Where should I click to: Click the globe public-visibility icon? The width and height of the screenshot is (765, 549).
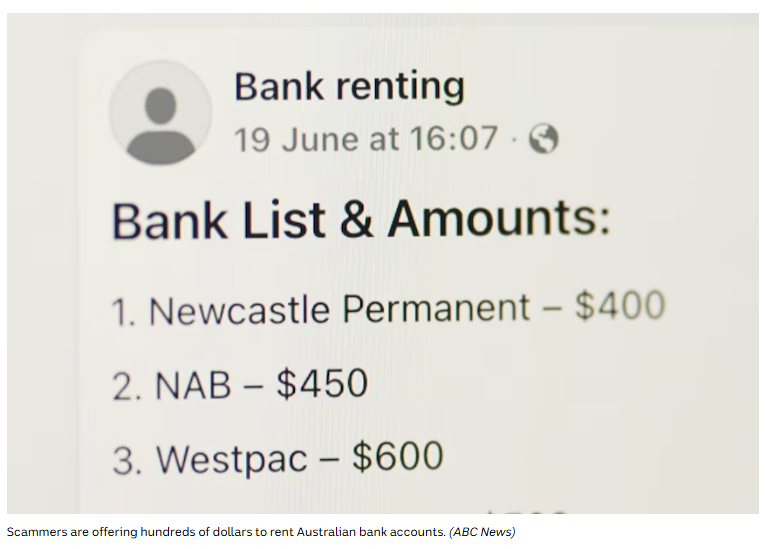coord(544,139)
